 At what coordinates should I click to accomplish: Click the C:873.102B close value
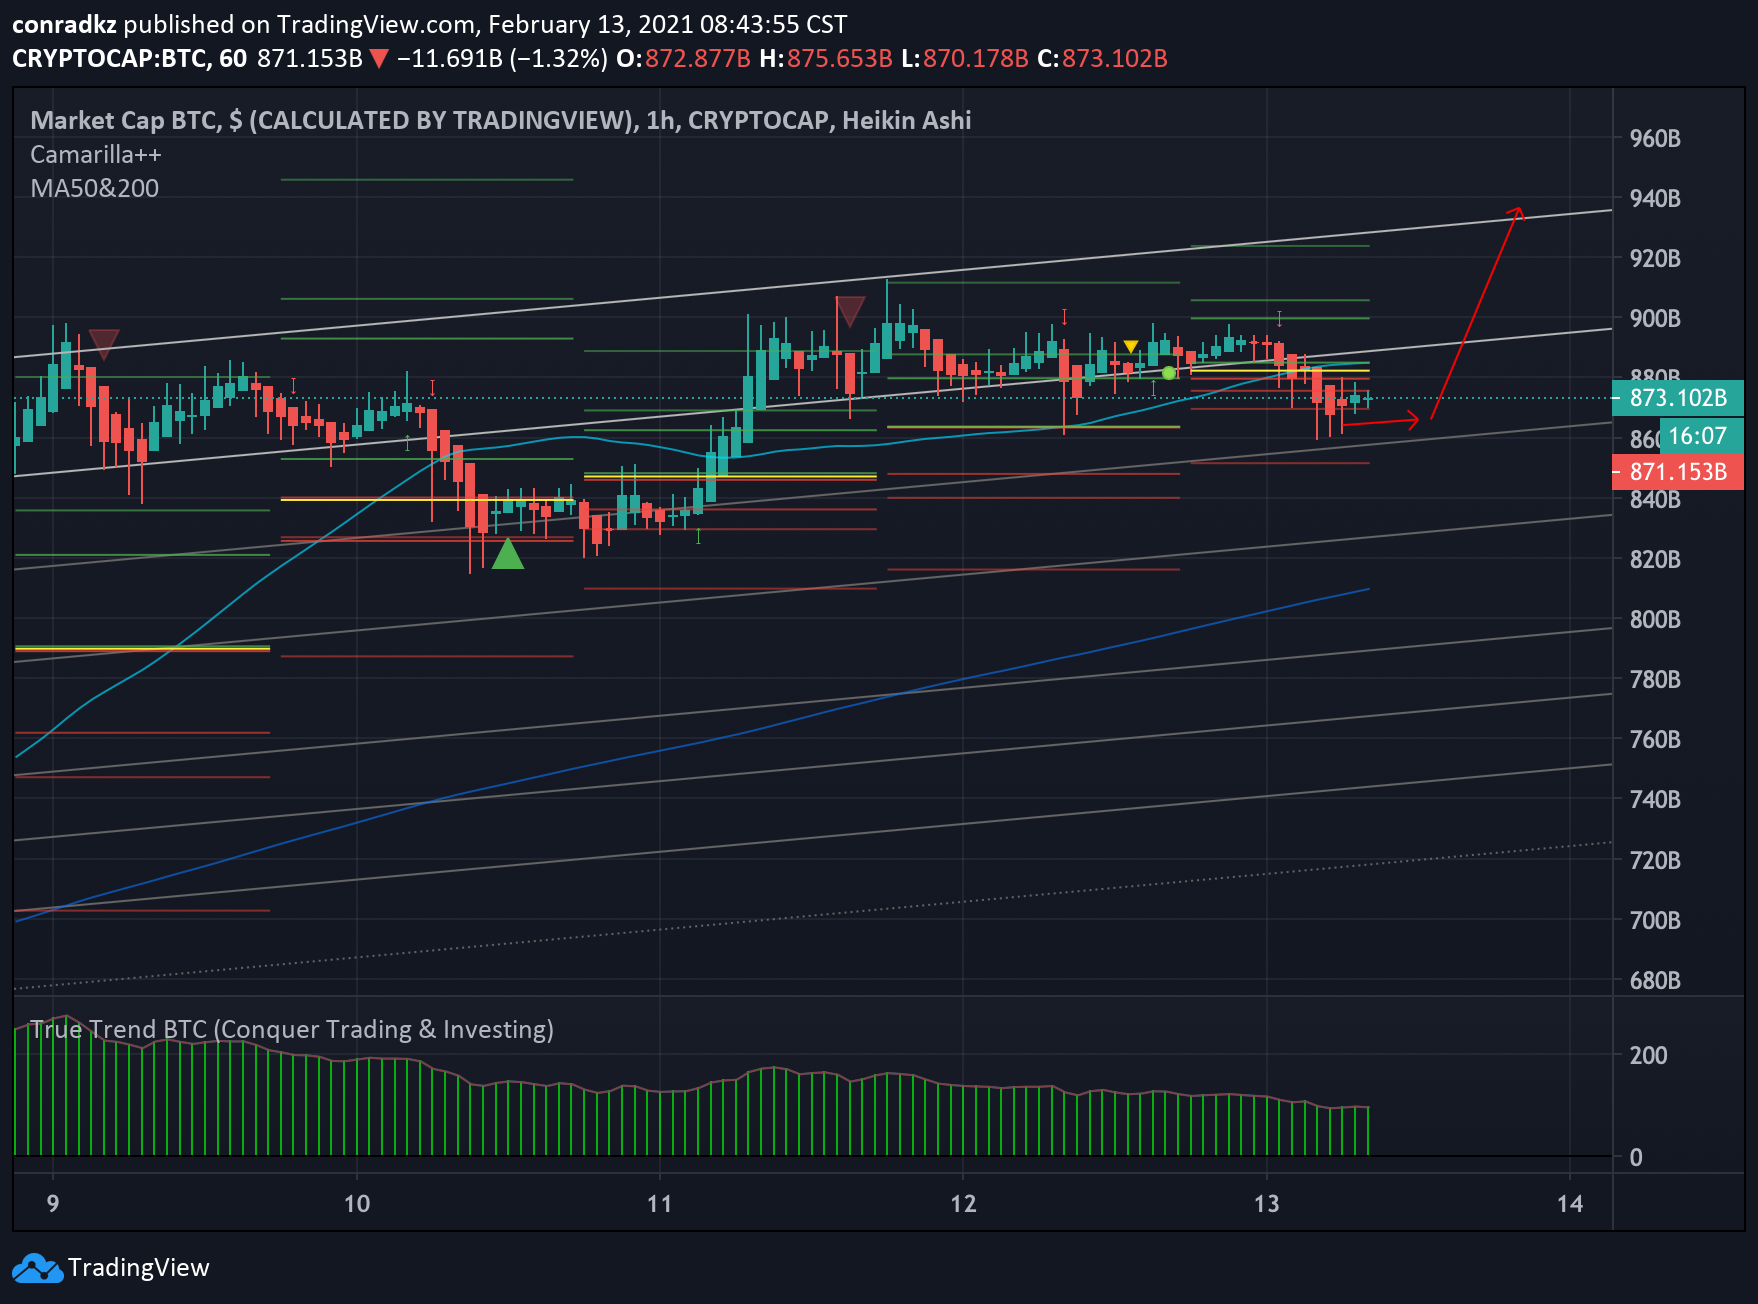[x=1102, y=59]
